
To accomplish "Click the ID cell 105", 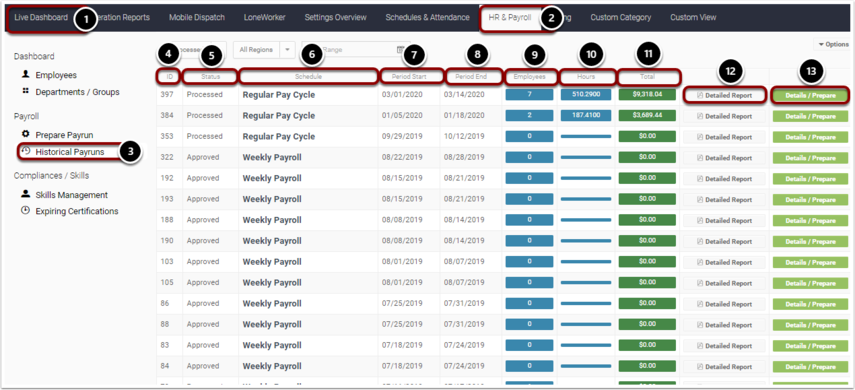I will coord(167,283).
